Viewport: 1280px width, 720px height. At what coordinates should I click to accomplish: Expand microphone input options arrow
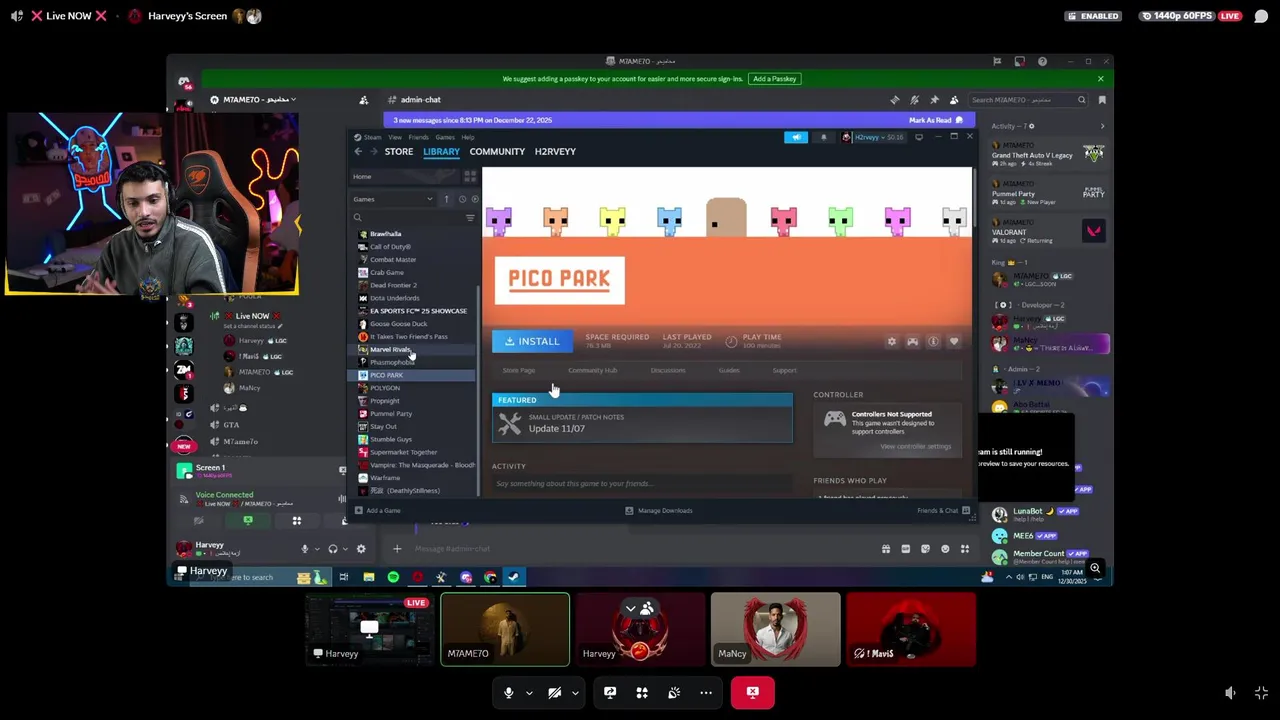point(529,692)
